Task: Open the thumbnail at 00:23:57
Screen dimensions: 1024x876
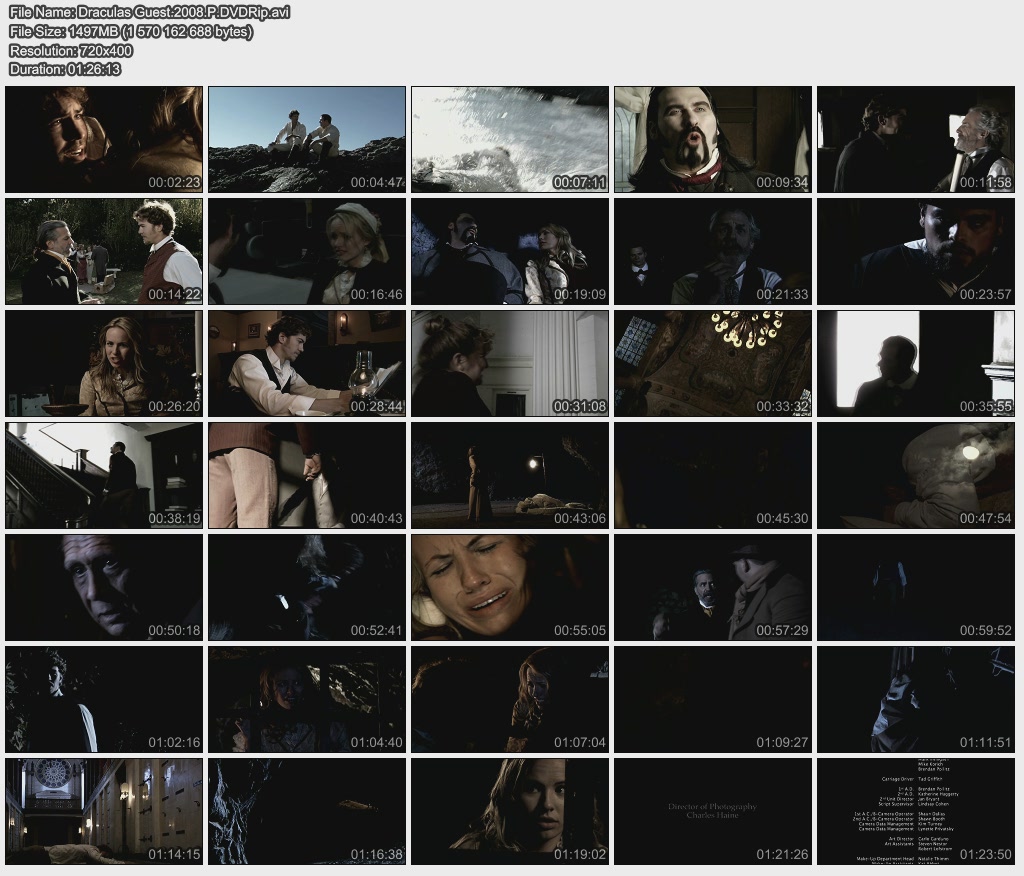Action: tap(916, 251)
